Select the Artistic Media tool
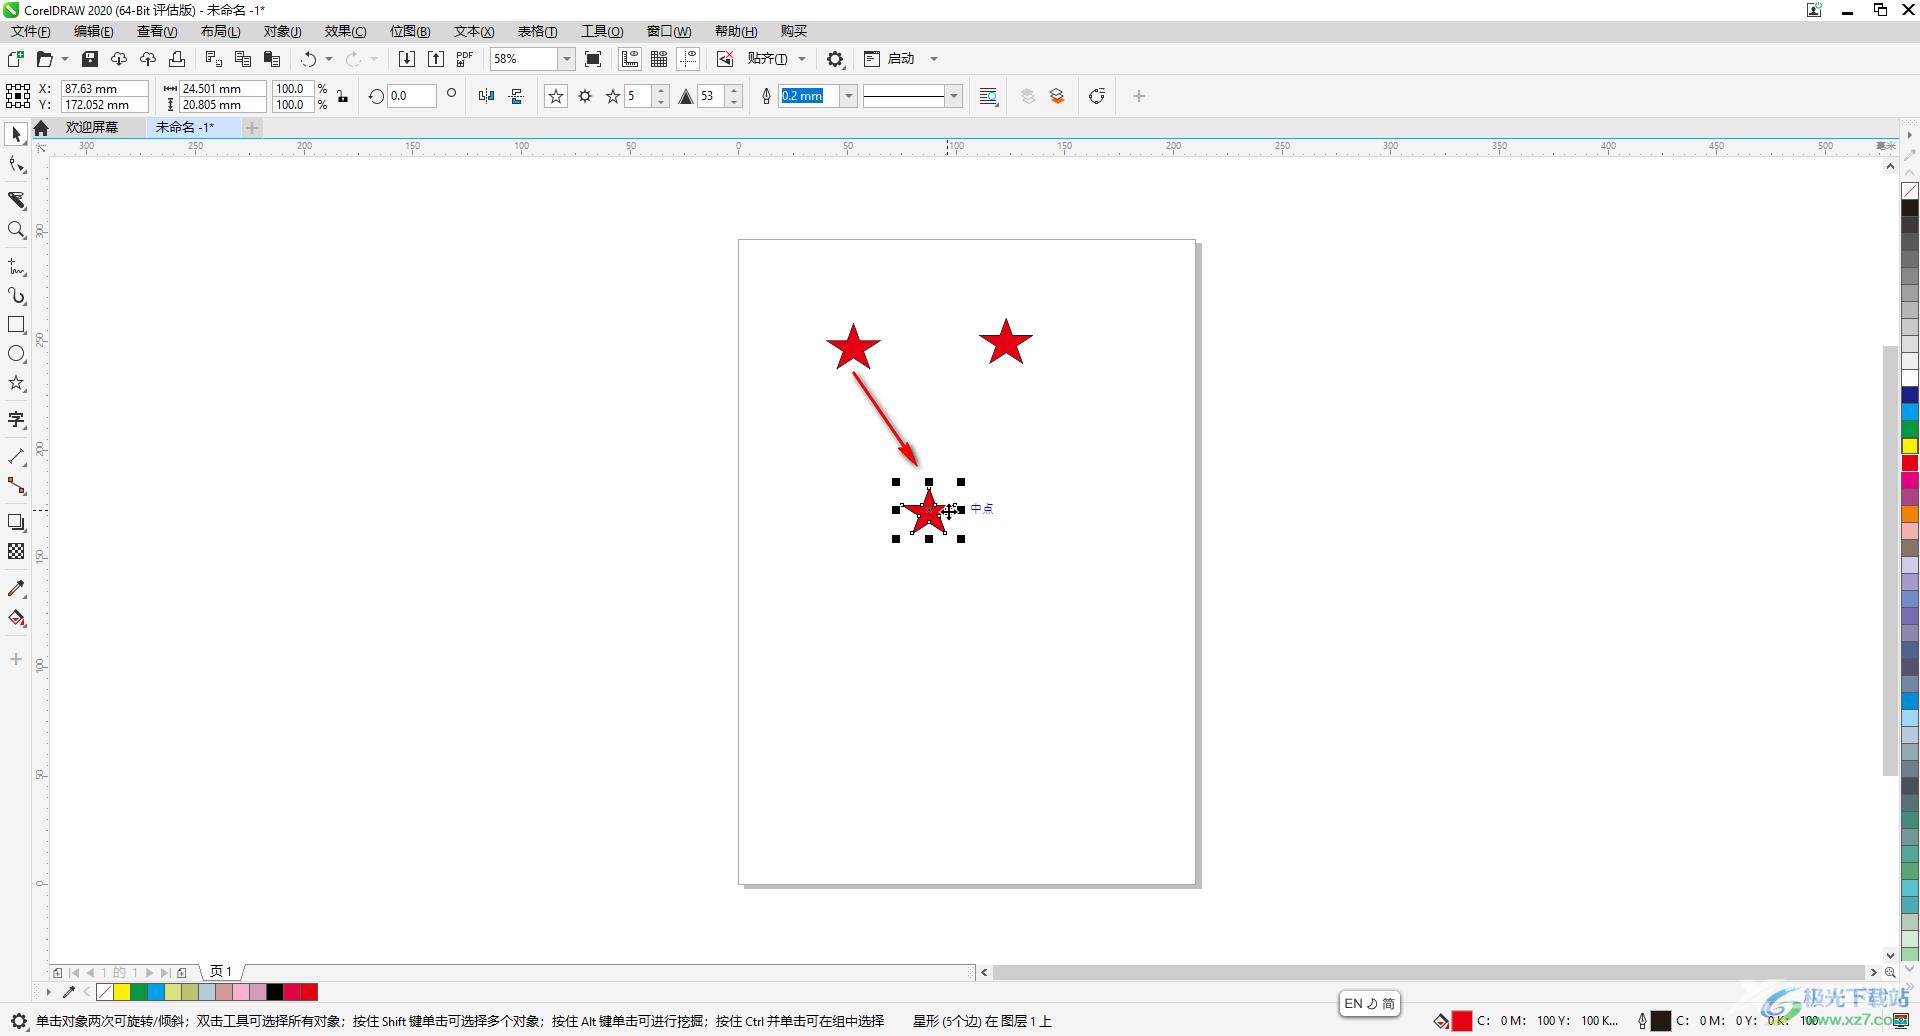The image size is (1920, 1036). click(x=16, y=296)
